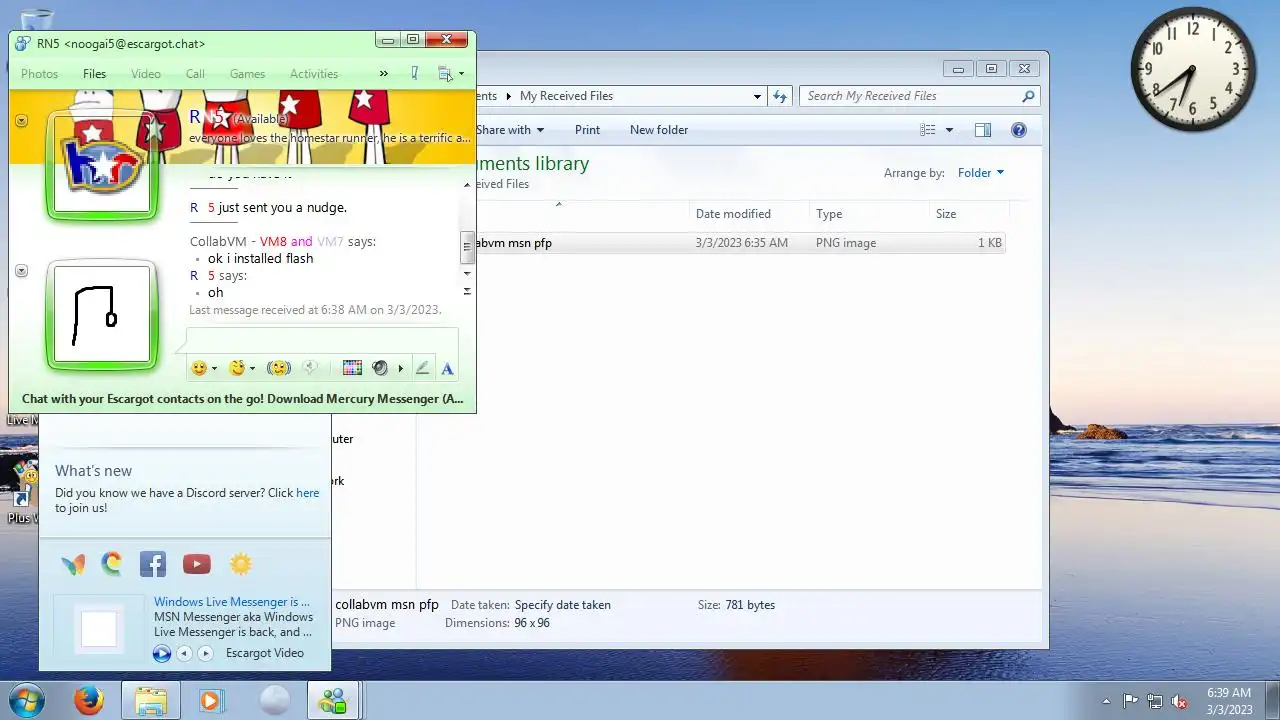Select the collabvm msn pfp file row
The height and width of the screenshot is (720, 1280).
[x=740, y=243]
